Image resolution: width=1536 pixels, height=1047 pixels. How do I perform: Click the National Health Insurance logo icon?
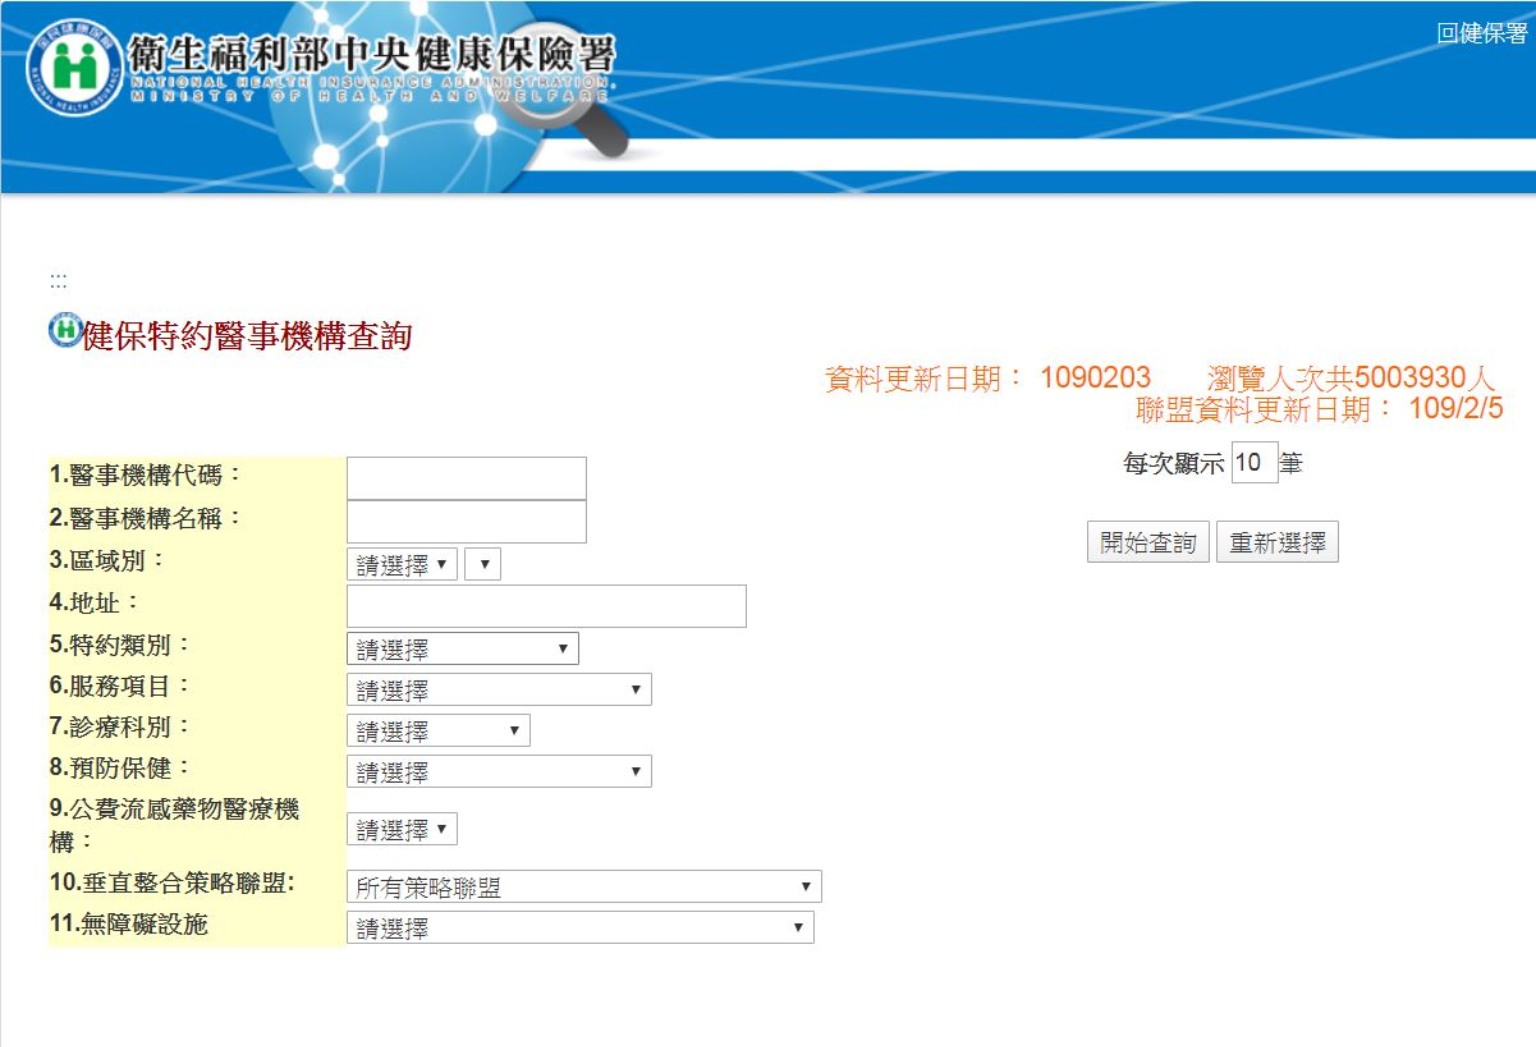(74, 68)
